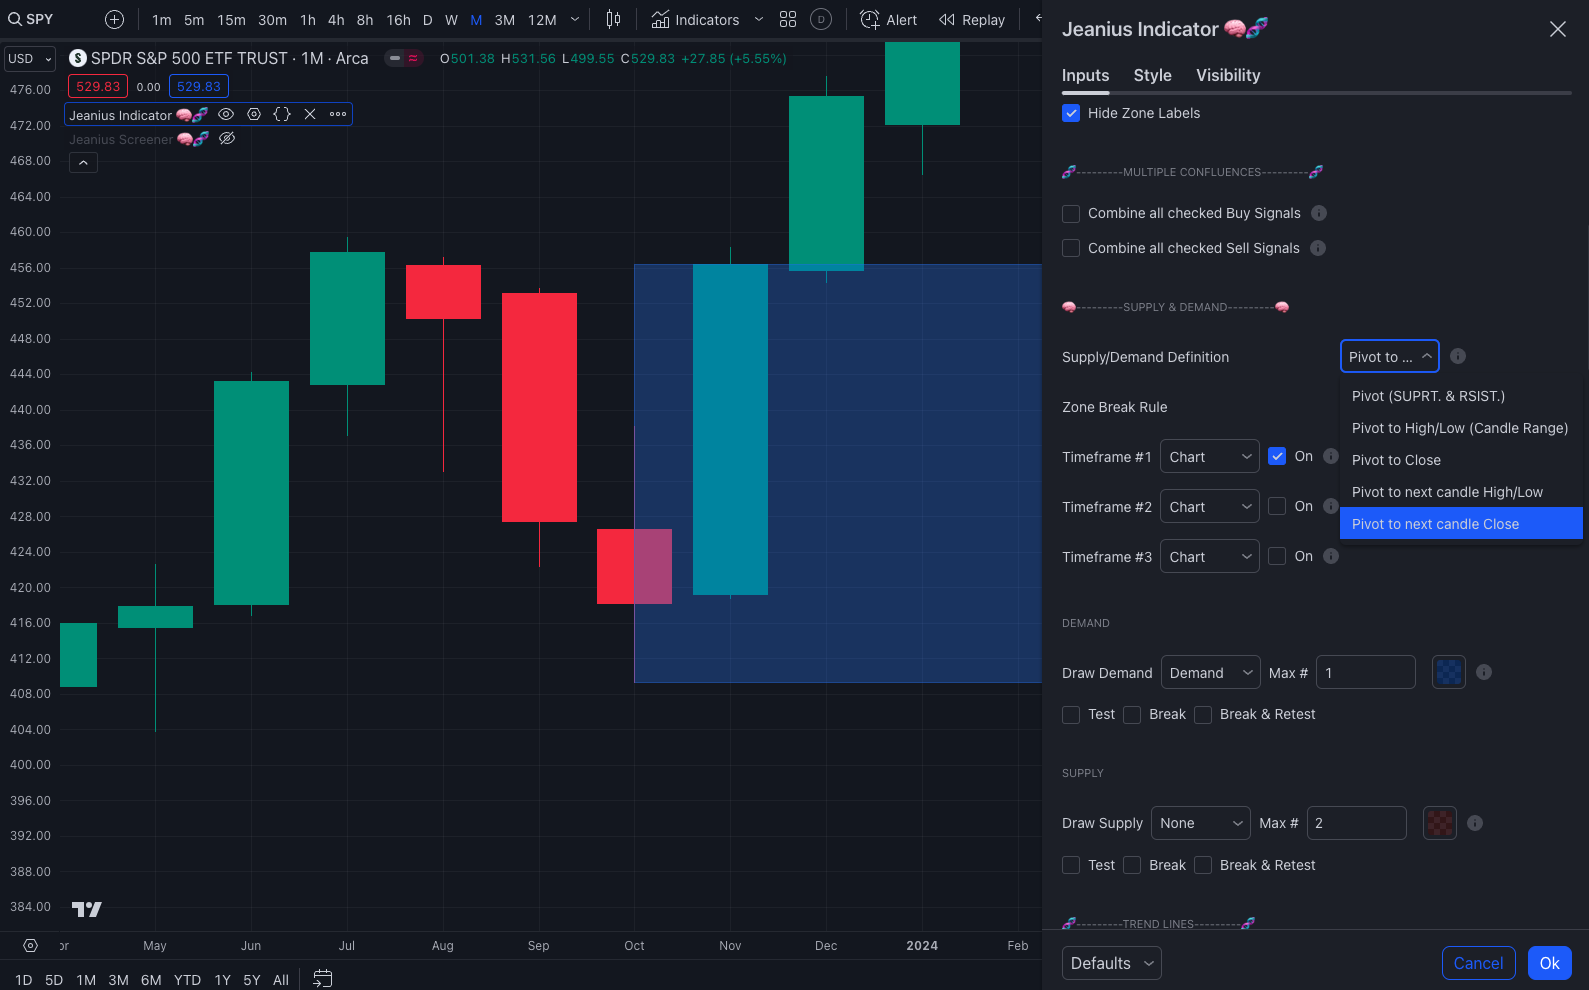Open the SPY symbol search

[x=31, y=19]
